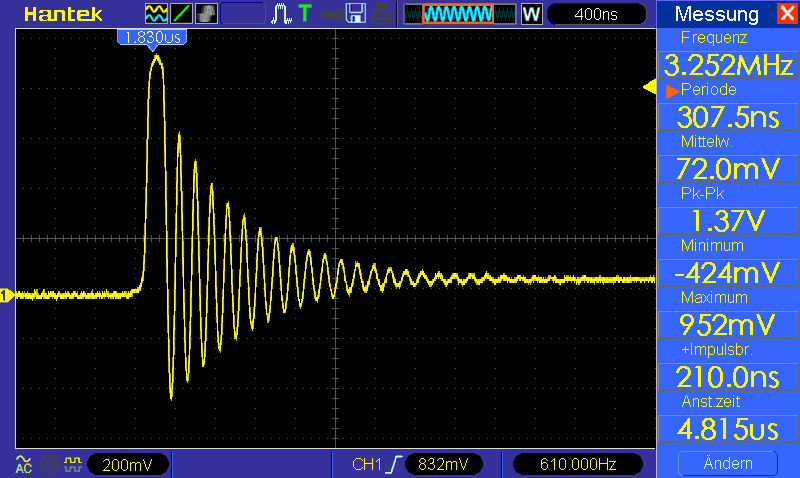Click the AC coupling indicator icon

pyautogui.click(x=23, y=464)
